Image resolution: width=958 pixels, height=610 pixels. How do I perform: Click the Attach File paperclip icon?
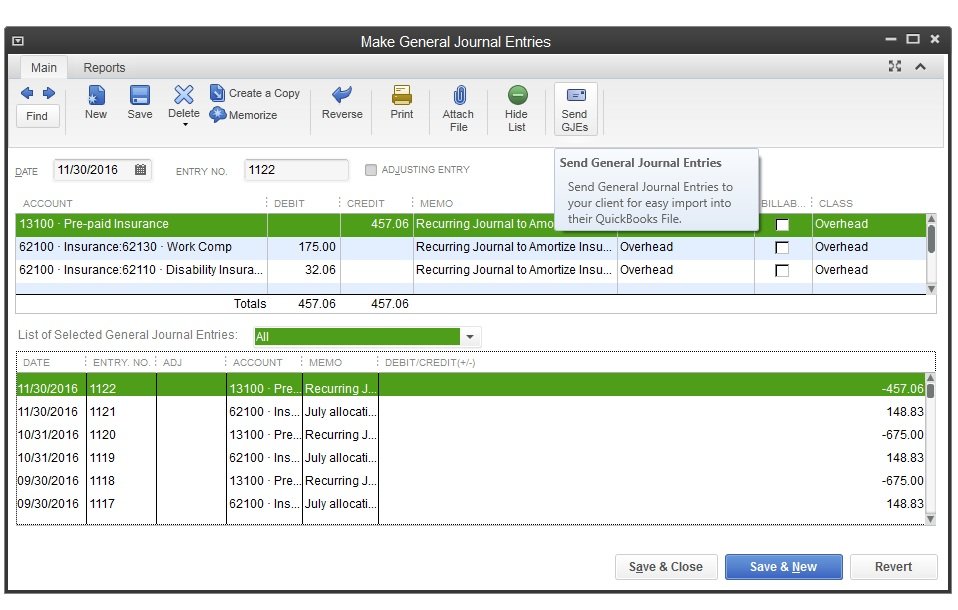459,96
